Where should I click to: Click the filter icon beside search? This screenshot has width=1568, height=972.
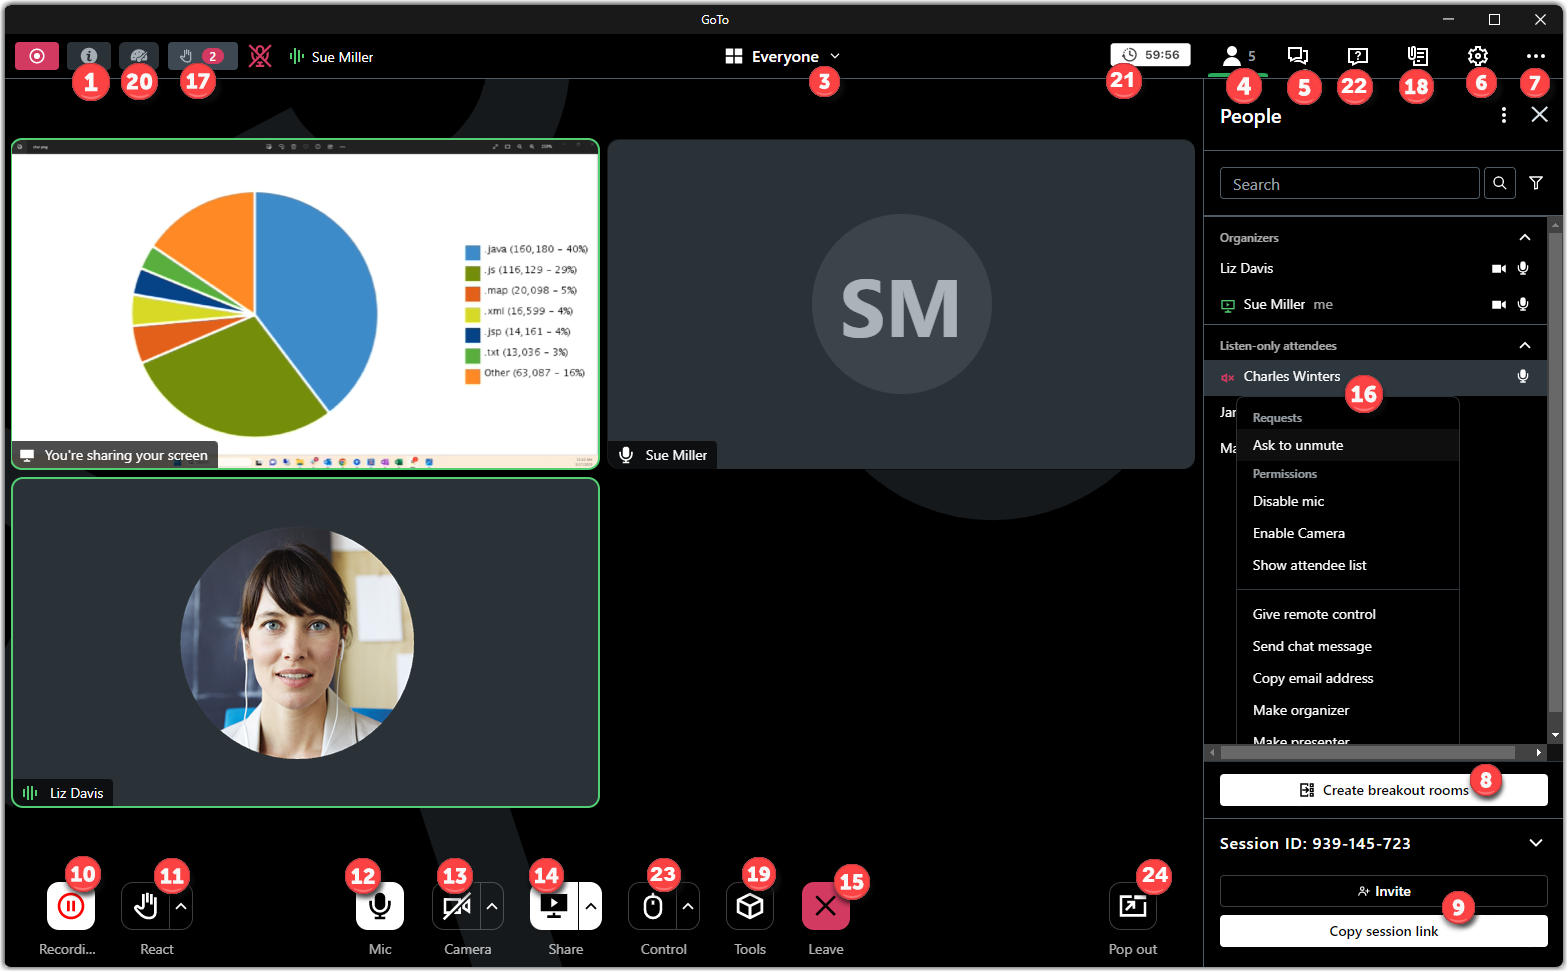pos(1536,183)
